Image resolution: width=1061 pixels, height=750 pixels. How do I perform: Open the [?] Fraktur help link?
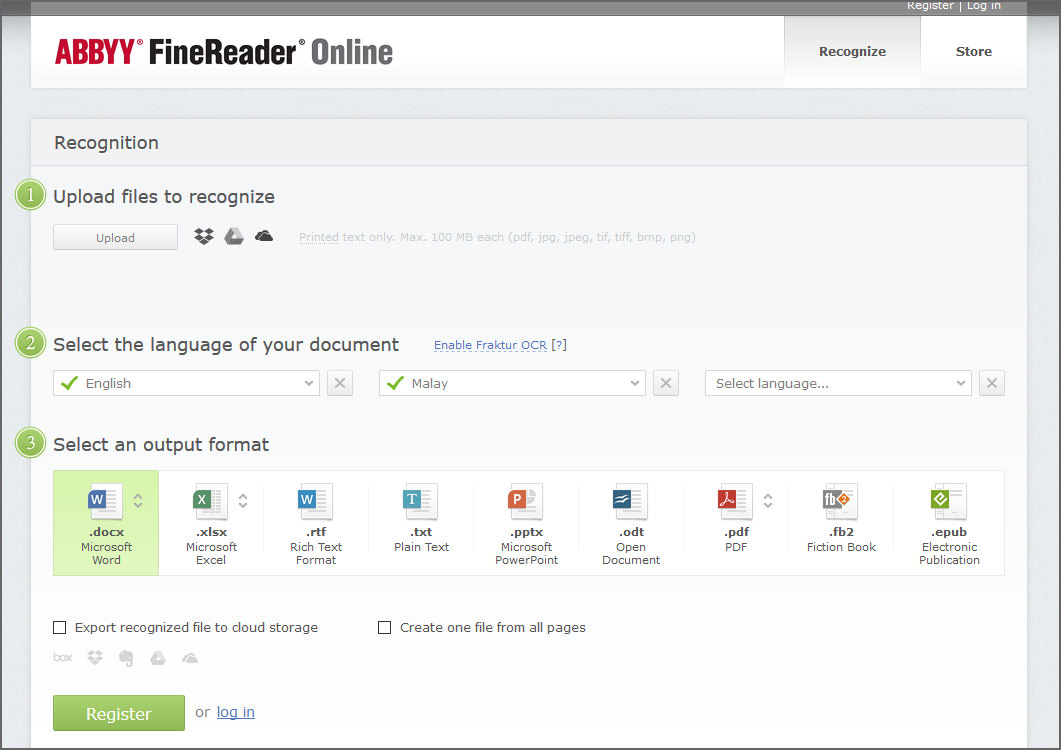point(559,345)
